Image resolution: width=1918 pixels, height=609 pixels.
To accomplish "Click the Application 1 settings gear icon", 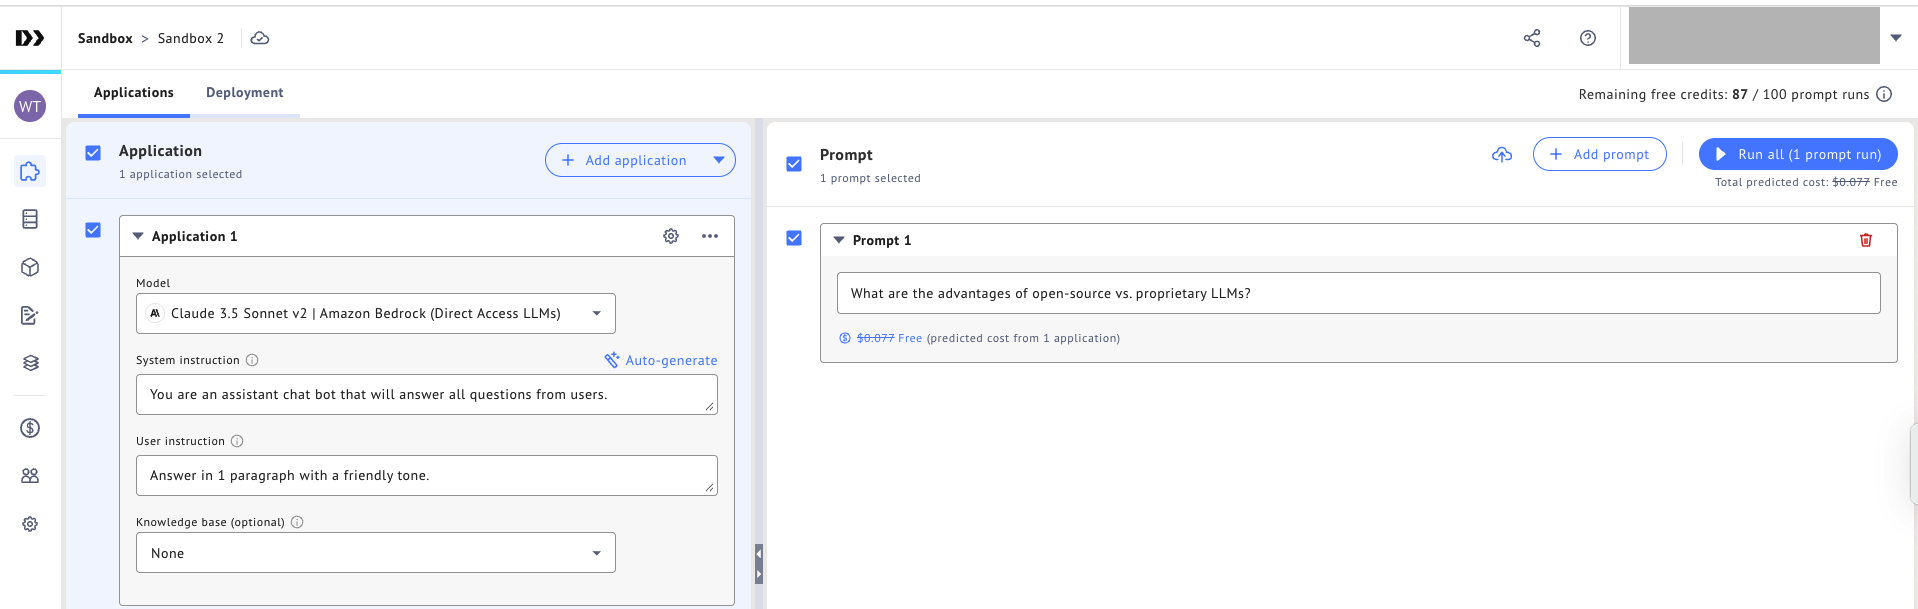I will click(x=670, y=236).
